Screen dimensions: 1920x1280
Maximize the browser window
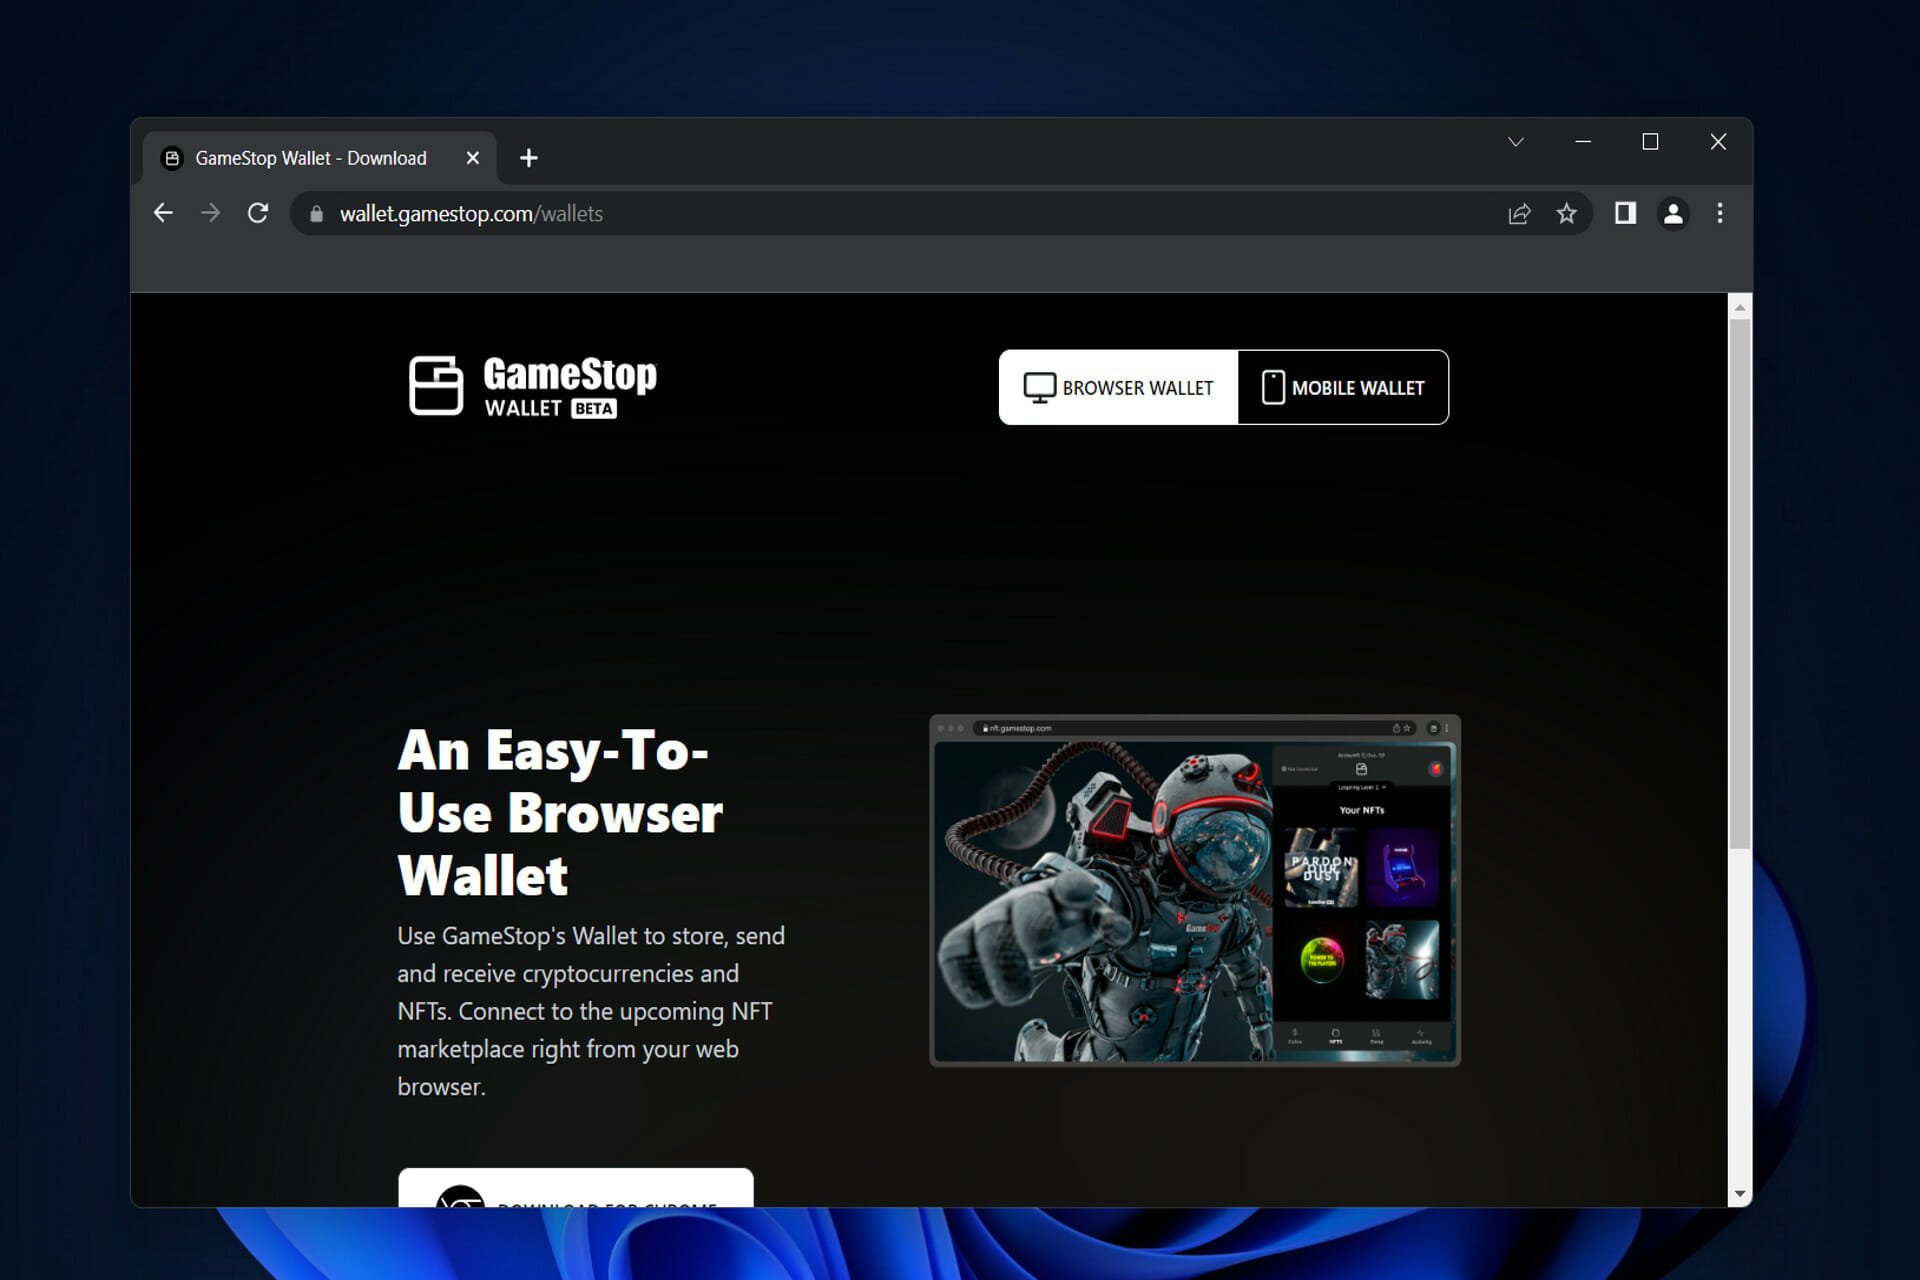pyautogui.click(x=1650, y=142)
